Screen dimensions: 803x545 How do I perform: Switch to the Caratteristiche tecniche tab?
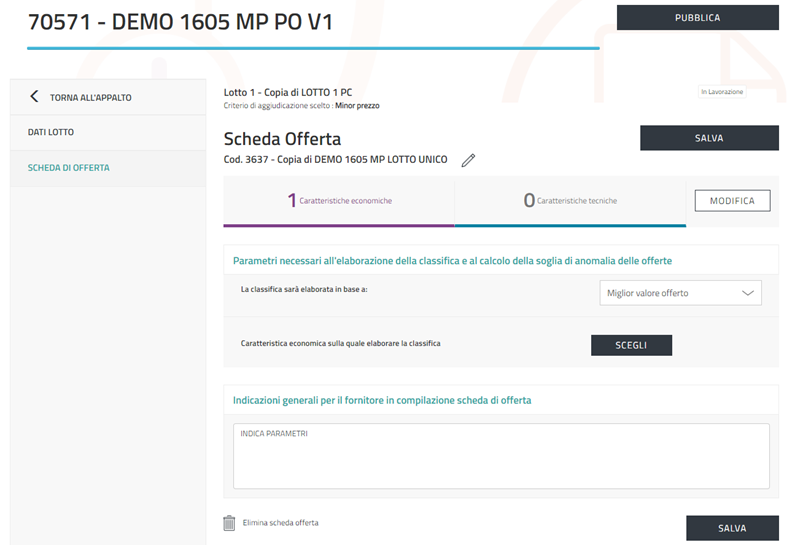(x=570, y=201)
